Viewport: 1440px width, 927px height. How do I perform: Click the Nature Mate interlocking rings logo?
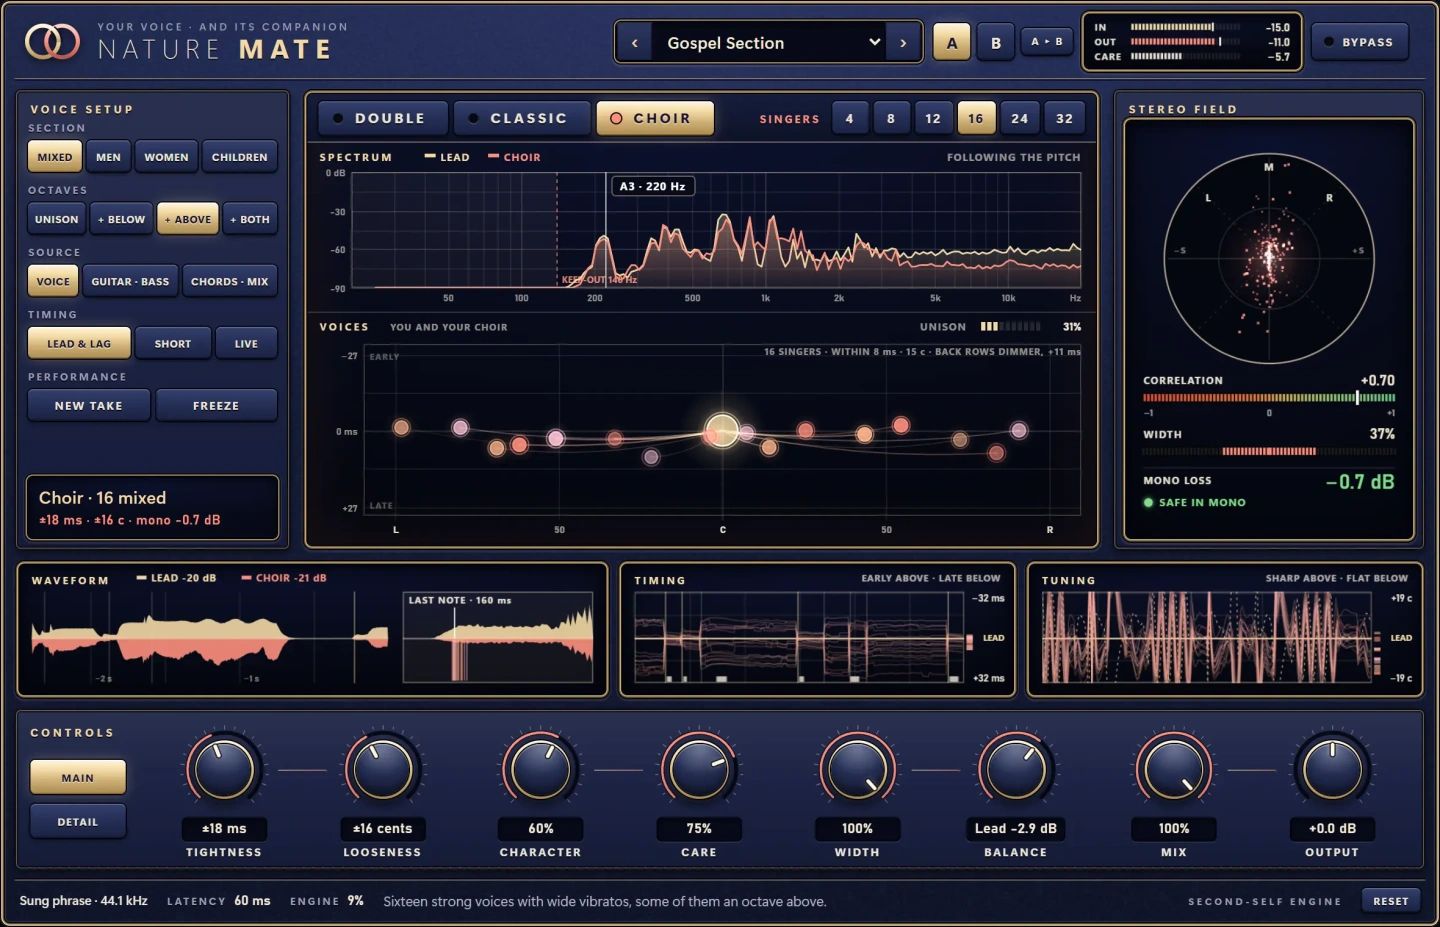click(x=52, y=42)
